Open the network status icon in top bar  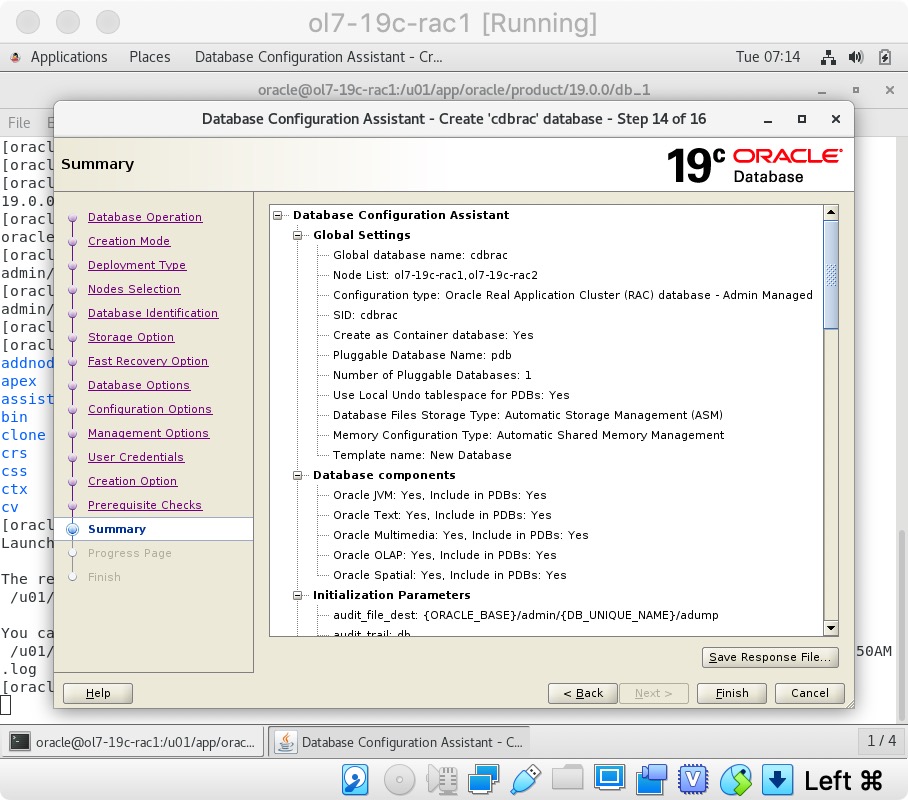pyautogui.click(x=828, y=57)
